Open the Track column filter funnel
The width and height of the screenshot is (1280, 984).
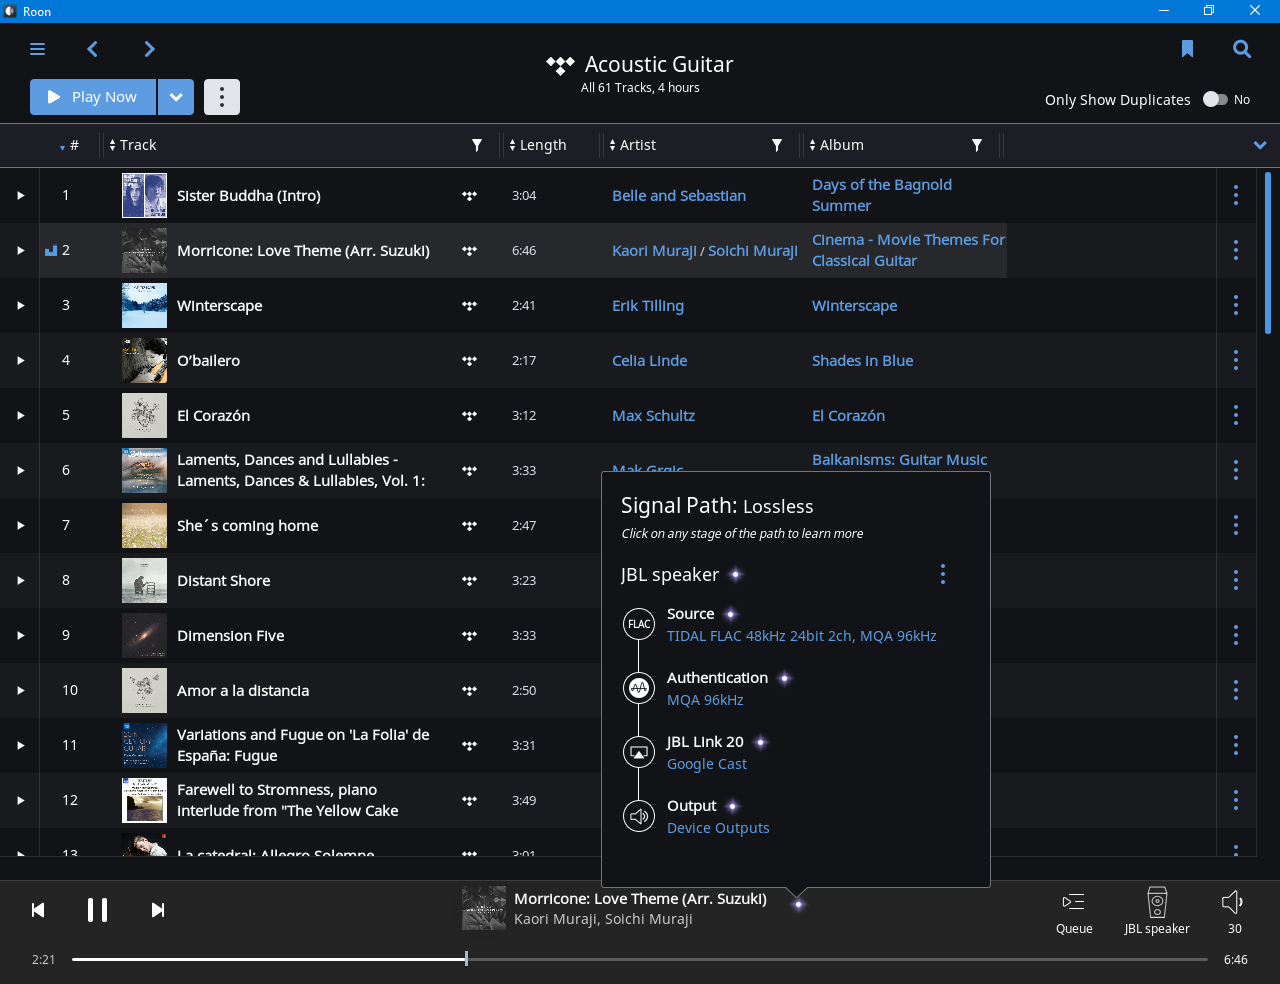coord(477,145)
